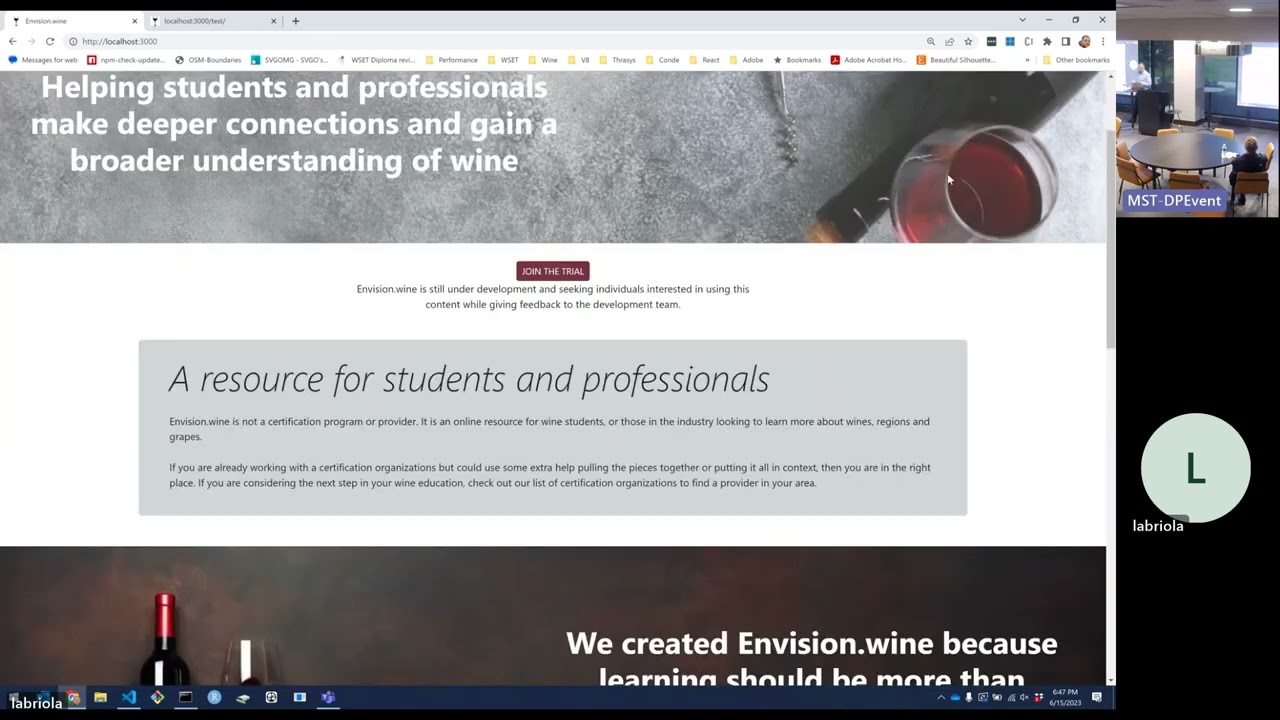This screenshot has width=1280, height=720.
Task: Open File Explorer from the taskbar
Action: pos(100,697)
